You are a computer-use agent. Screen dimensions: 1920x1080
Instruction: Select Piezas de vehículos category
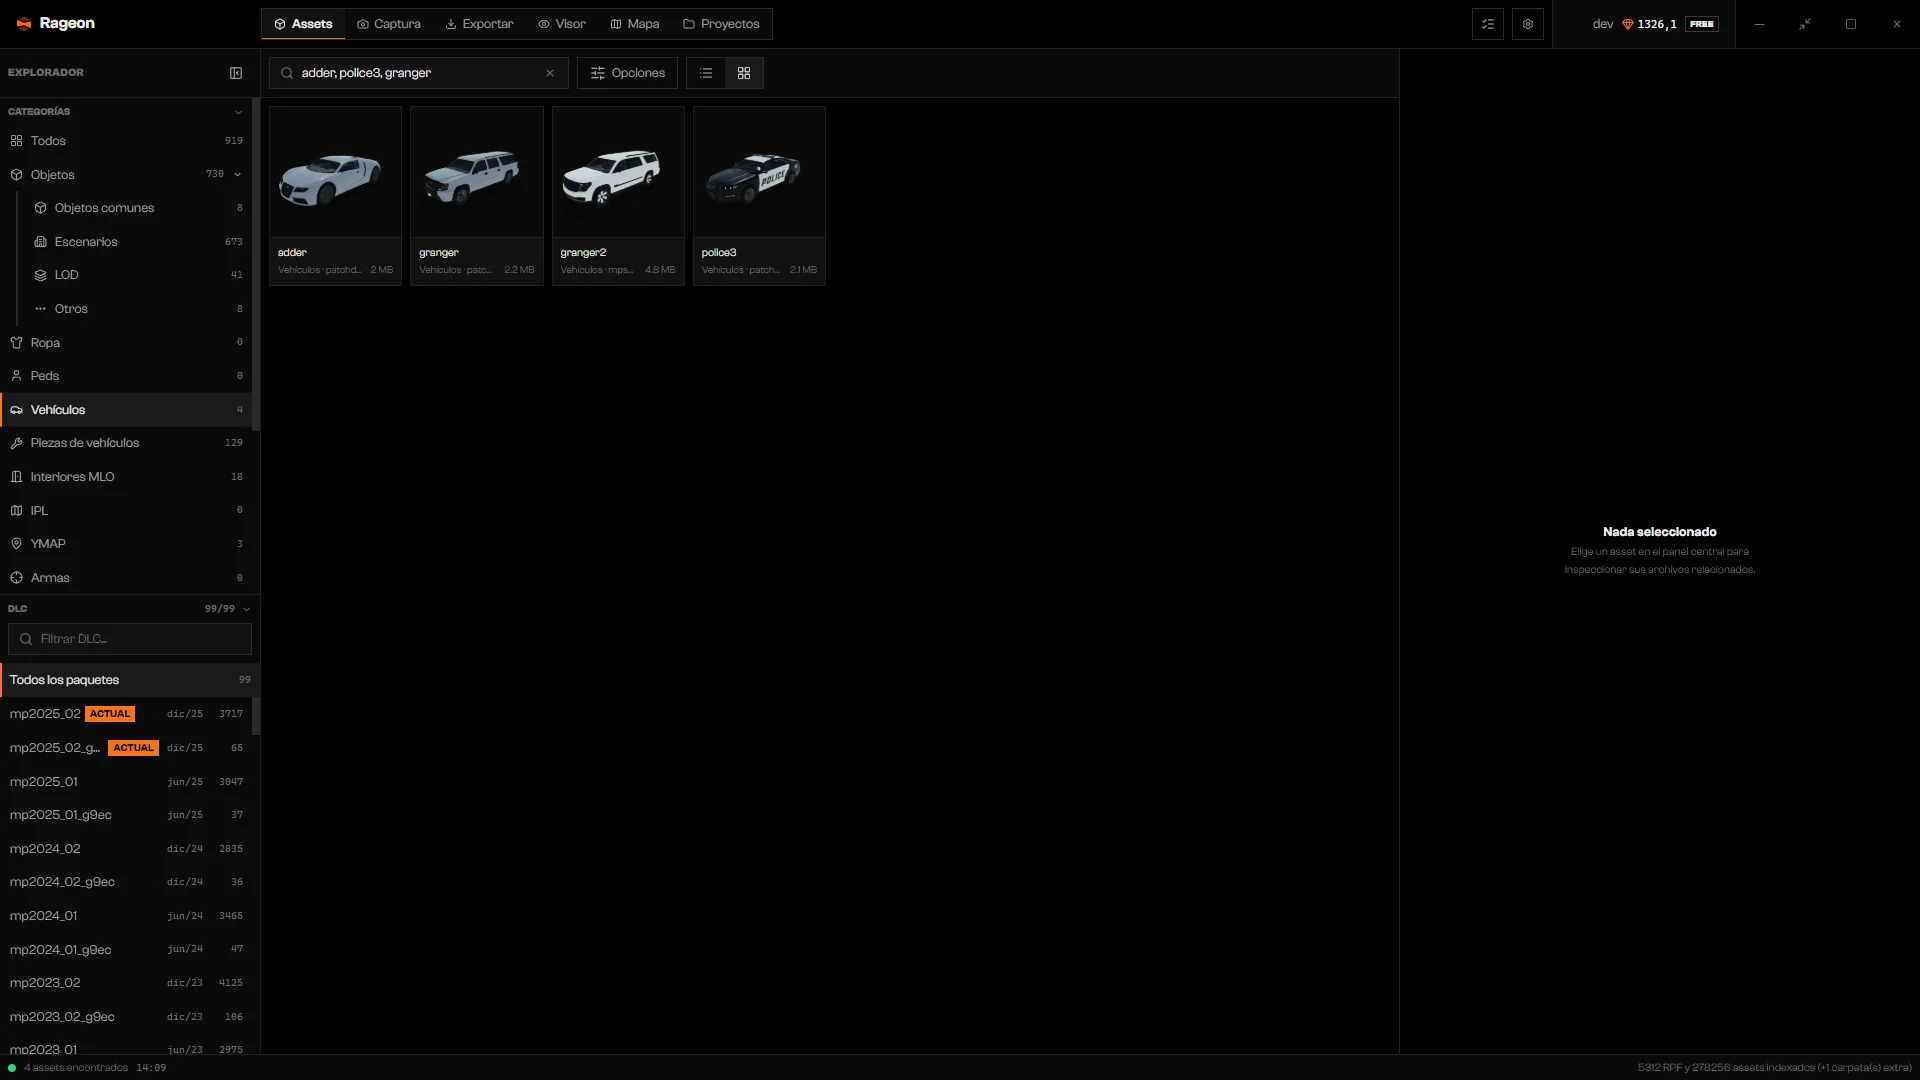(x=126, y=443)
